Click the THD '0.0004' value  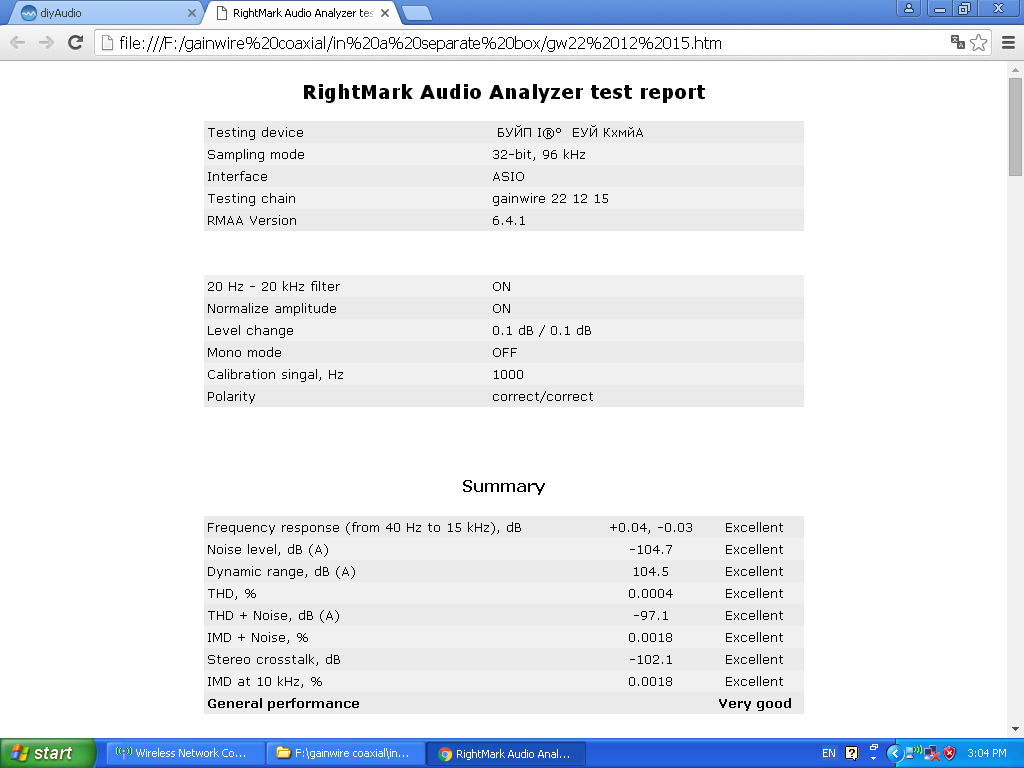650,594
